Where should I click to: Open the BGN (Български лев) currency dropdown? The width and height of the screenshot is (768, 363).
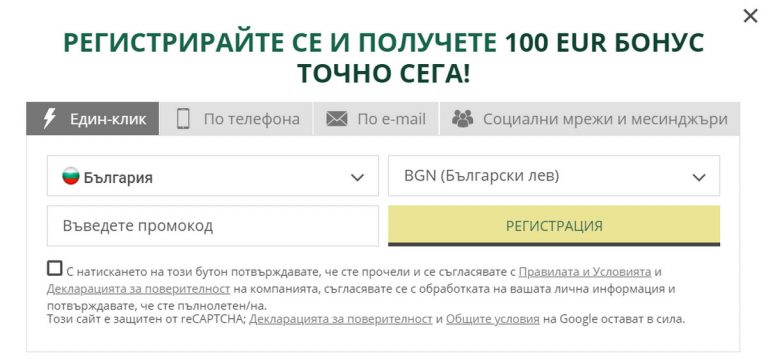click(554, 176)
